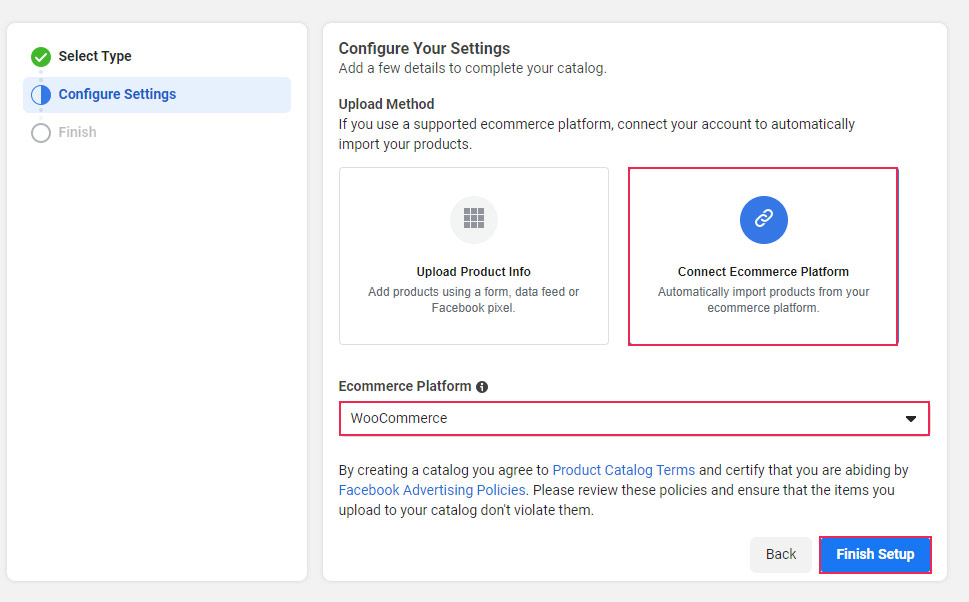The width and height of the screenshot is (969, 602).
Task: Click the grid icon for Upload Product Info
Action: pos(473,219)
